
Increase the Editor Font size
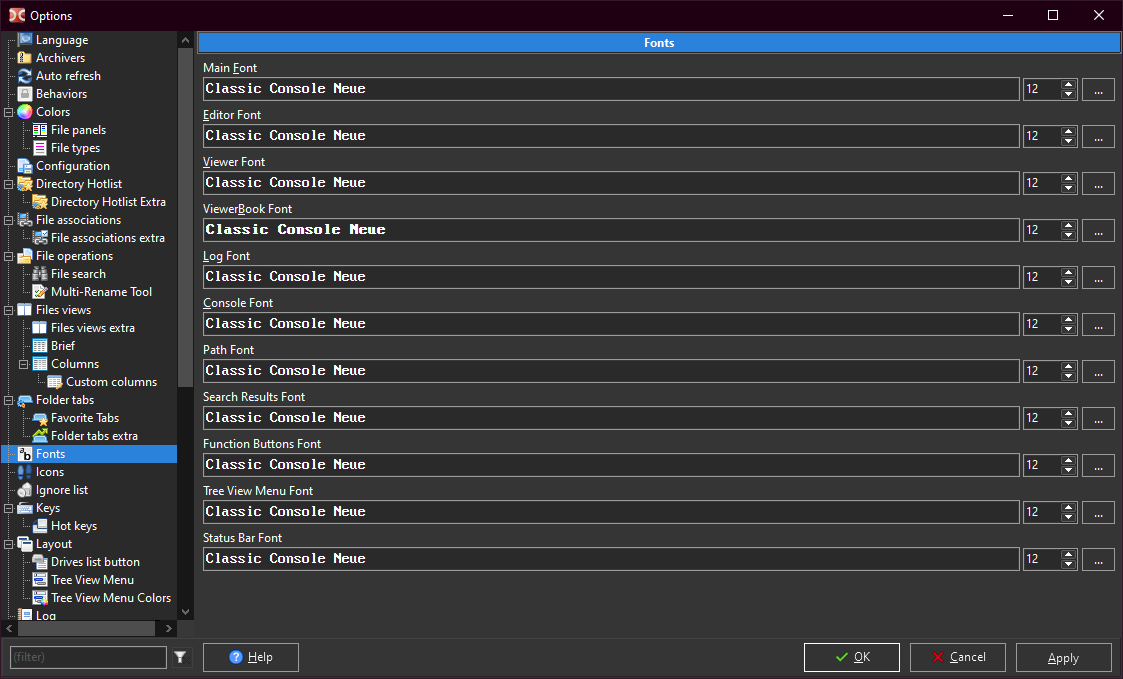coord(1069,131)
